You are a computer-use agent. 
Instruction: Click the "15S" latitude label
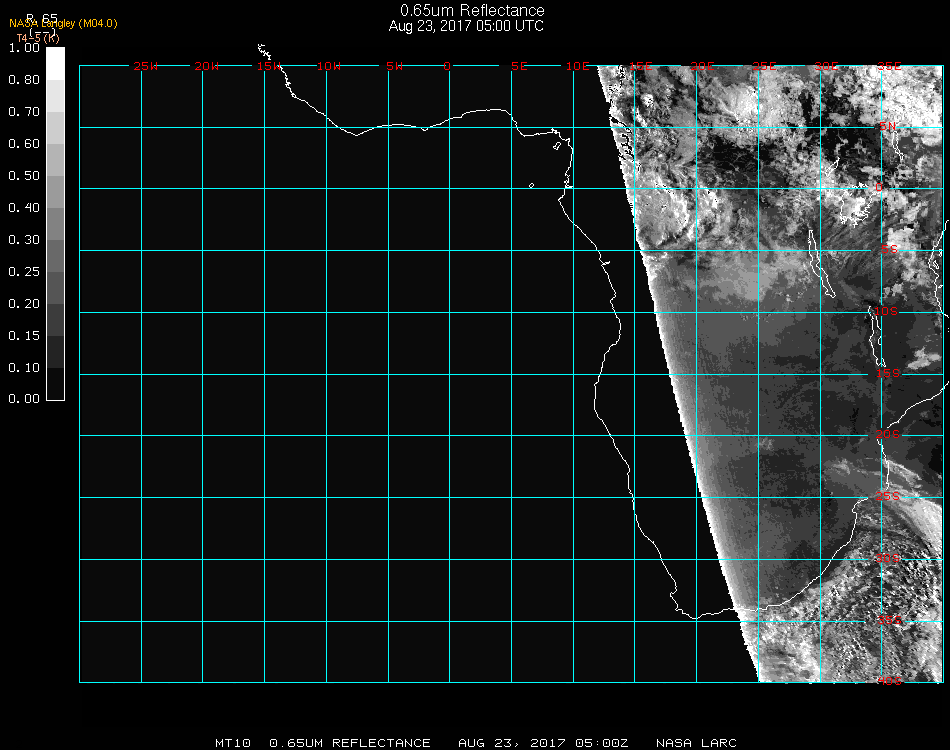click(888, 373)
